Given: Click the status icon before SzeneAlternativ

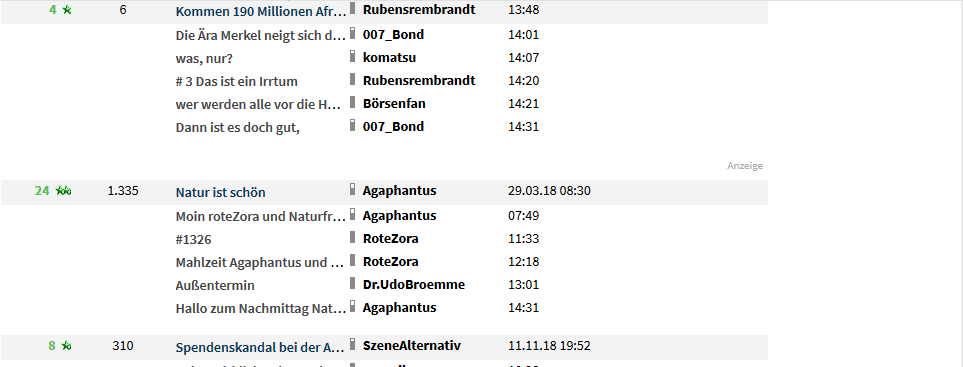Looking at the screenshot, I should (353, 344).
